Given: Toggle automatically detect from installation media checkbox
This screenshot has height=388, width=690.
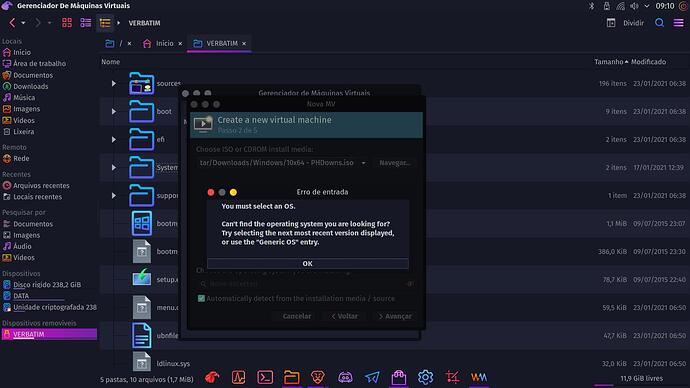Looking at the screenshot, I should [x=201, y=298].
